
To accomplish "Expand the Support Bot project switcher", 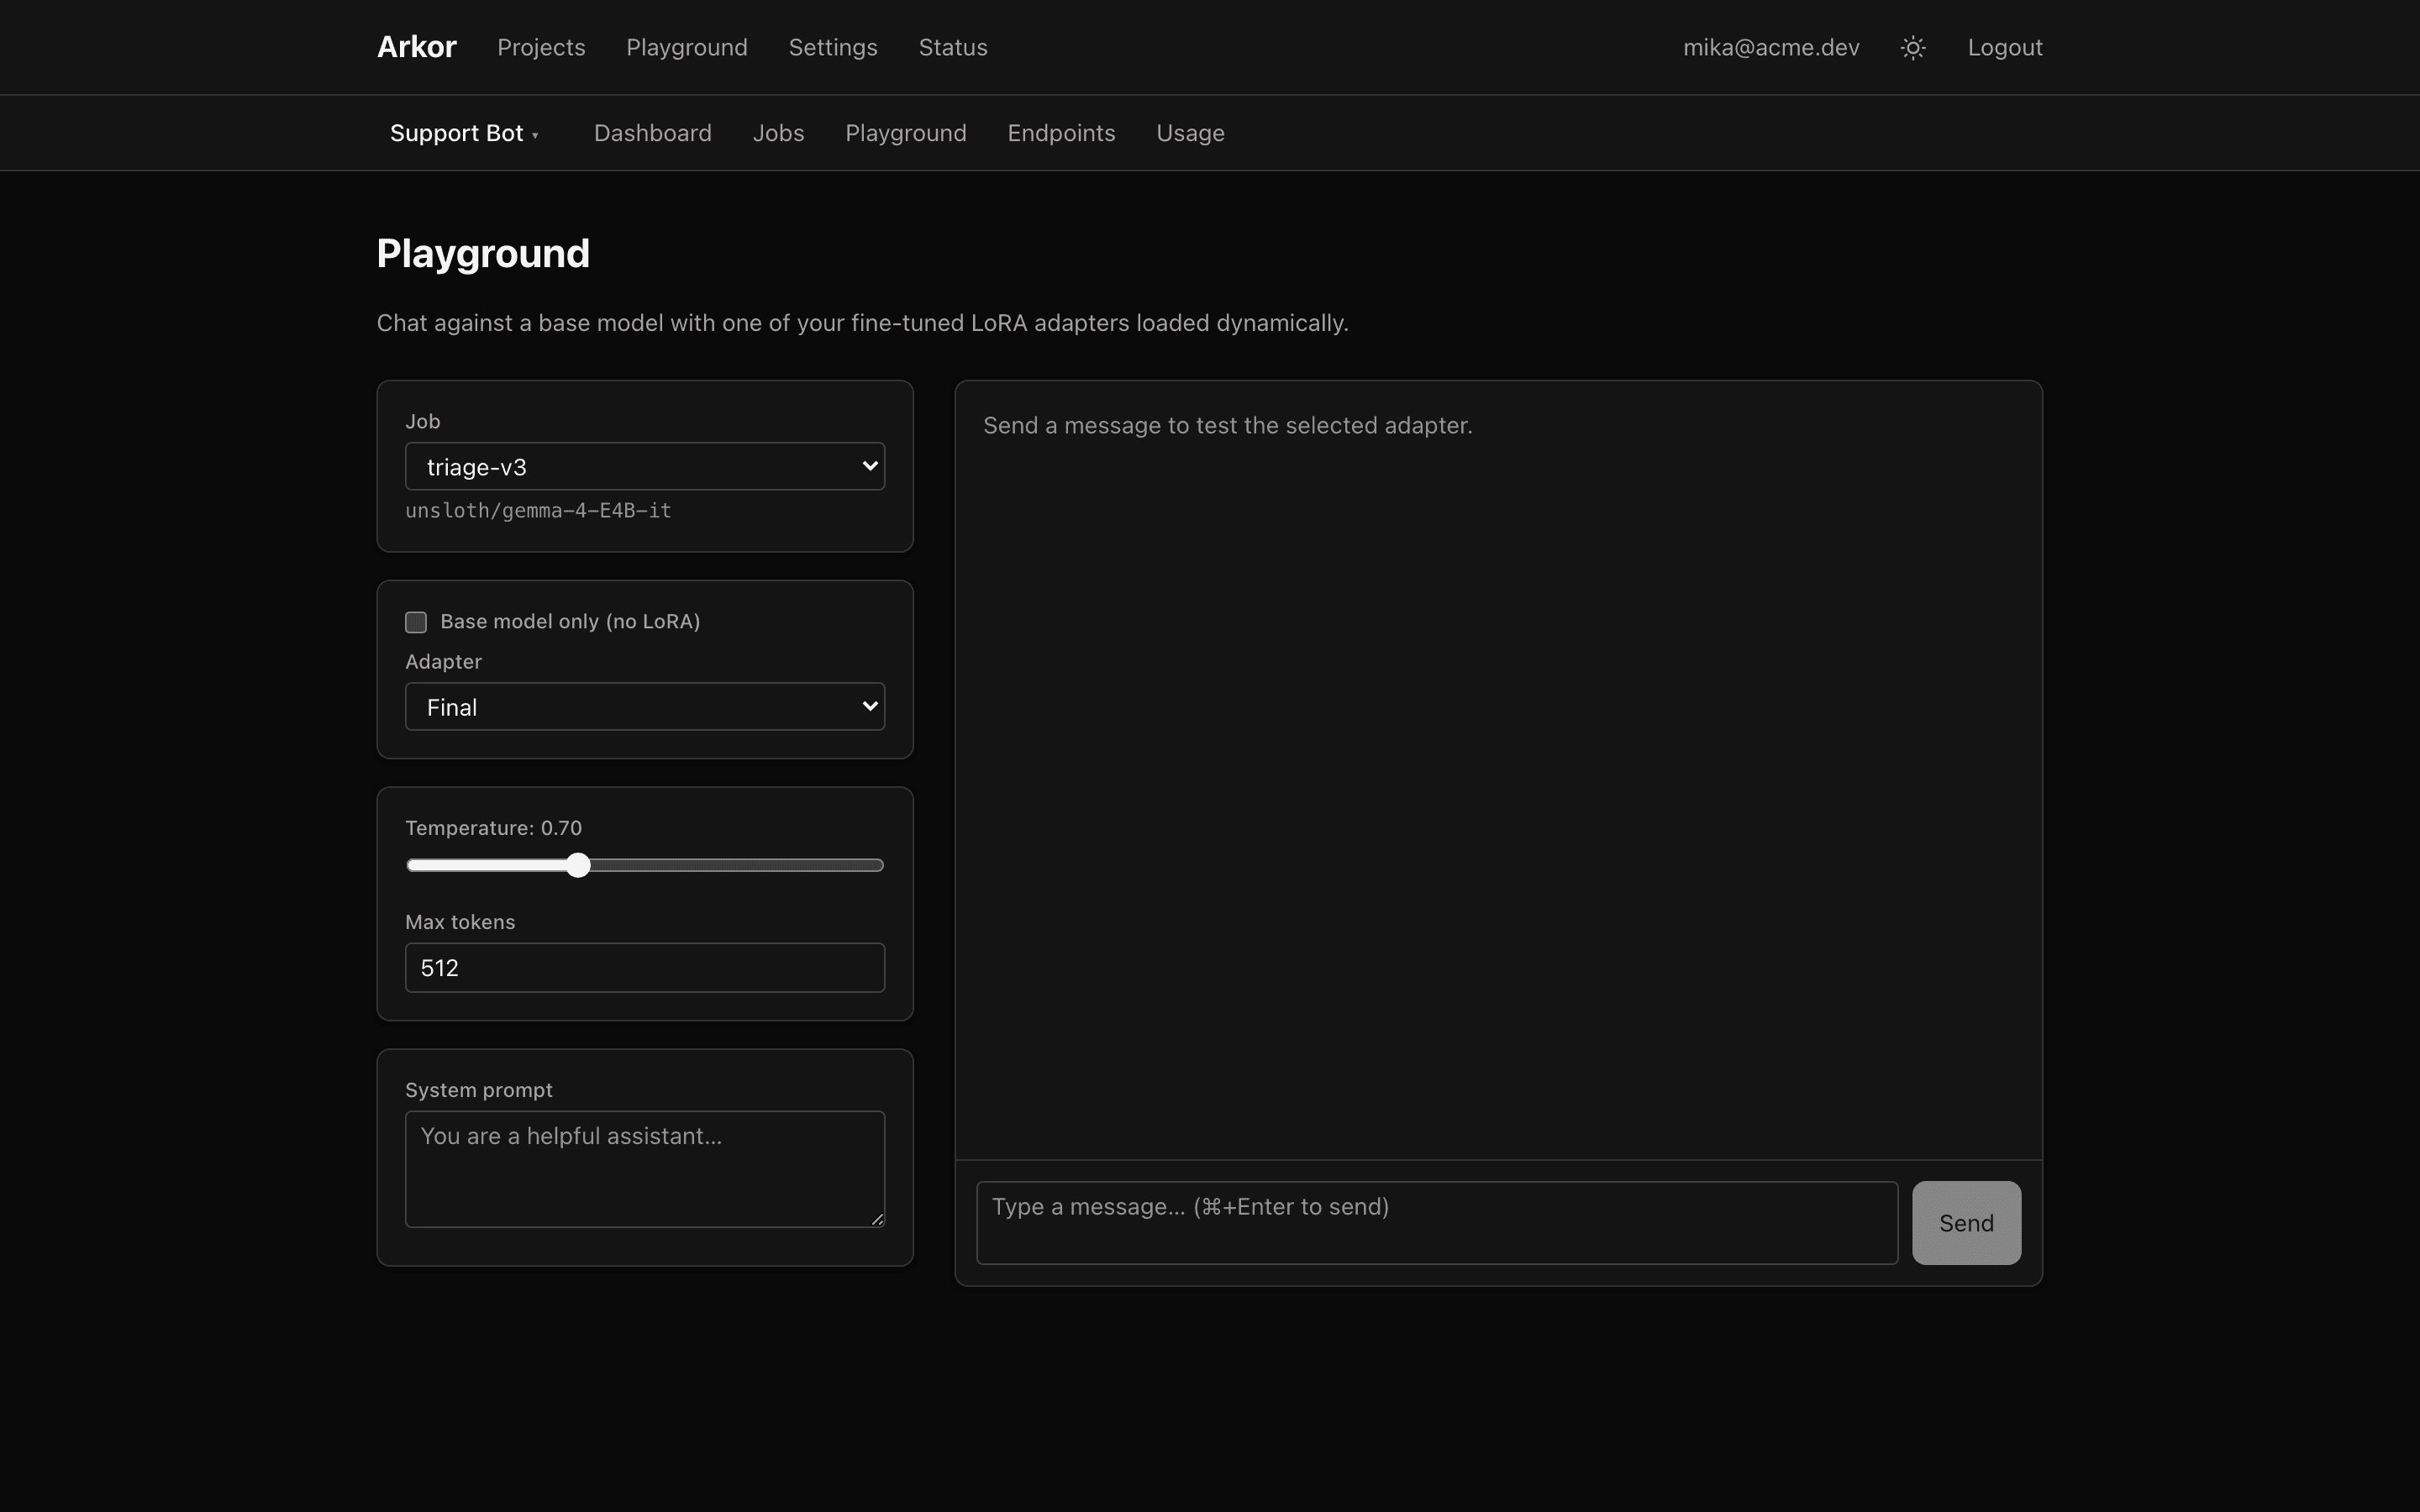I will coord(465,133).
